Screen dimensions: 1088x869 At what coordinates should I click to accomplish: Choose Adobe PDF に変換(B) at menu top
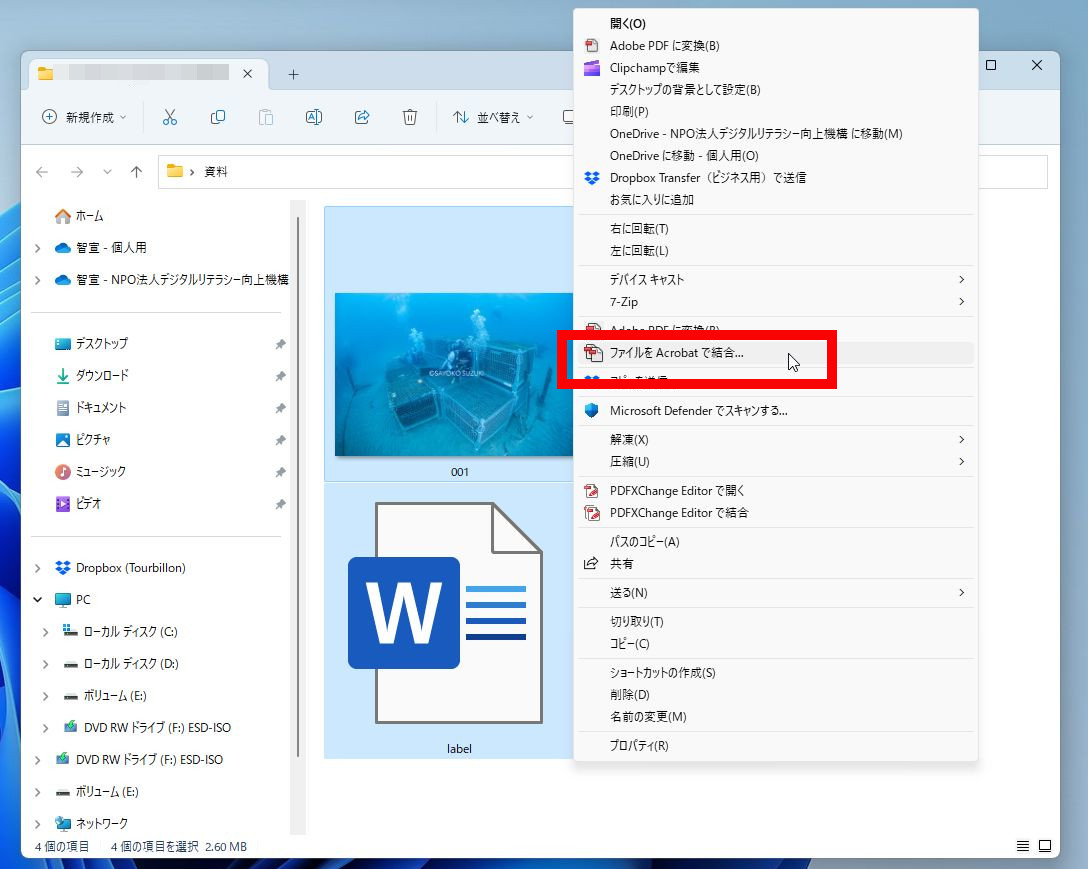776,46
